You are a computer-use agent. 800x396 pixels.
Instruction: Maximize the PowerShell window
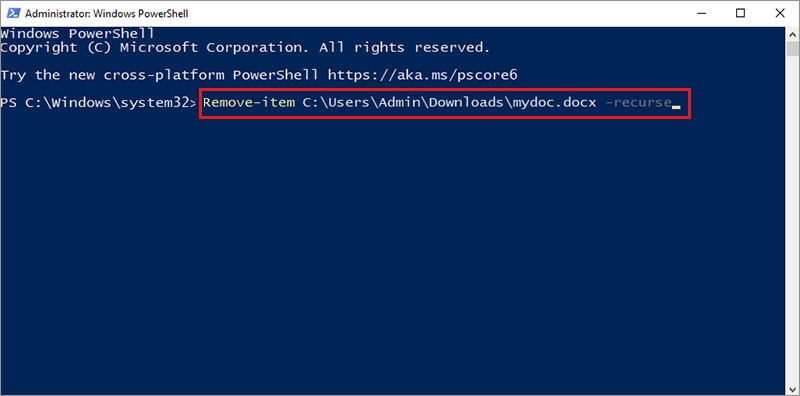tap(740, 13)
